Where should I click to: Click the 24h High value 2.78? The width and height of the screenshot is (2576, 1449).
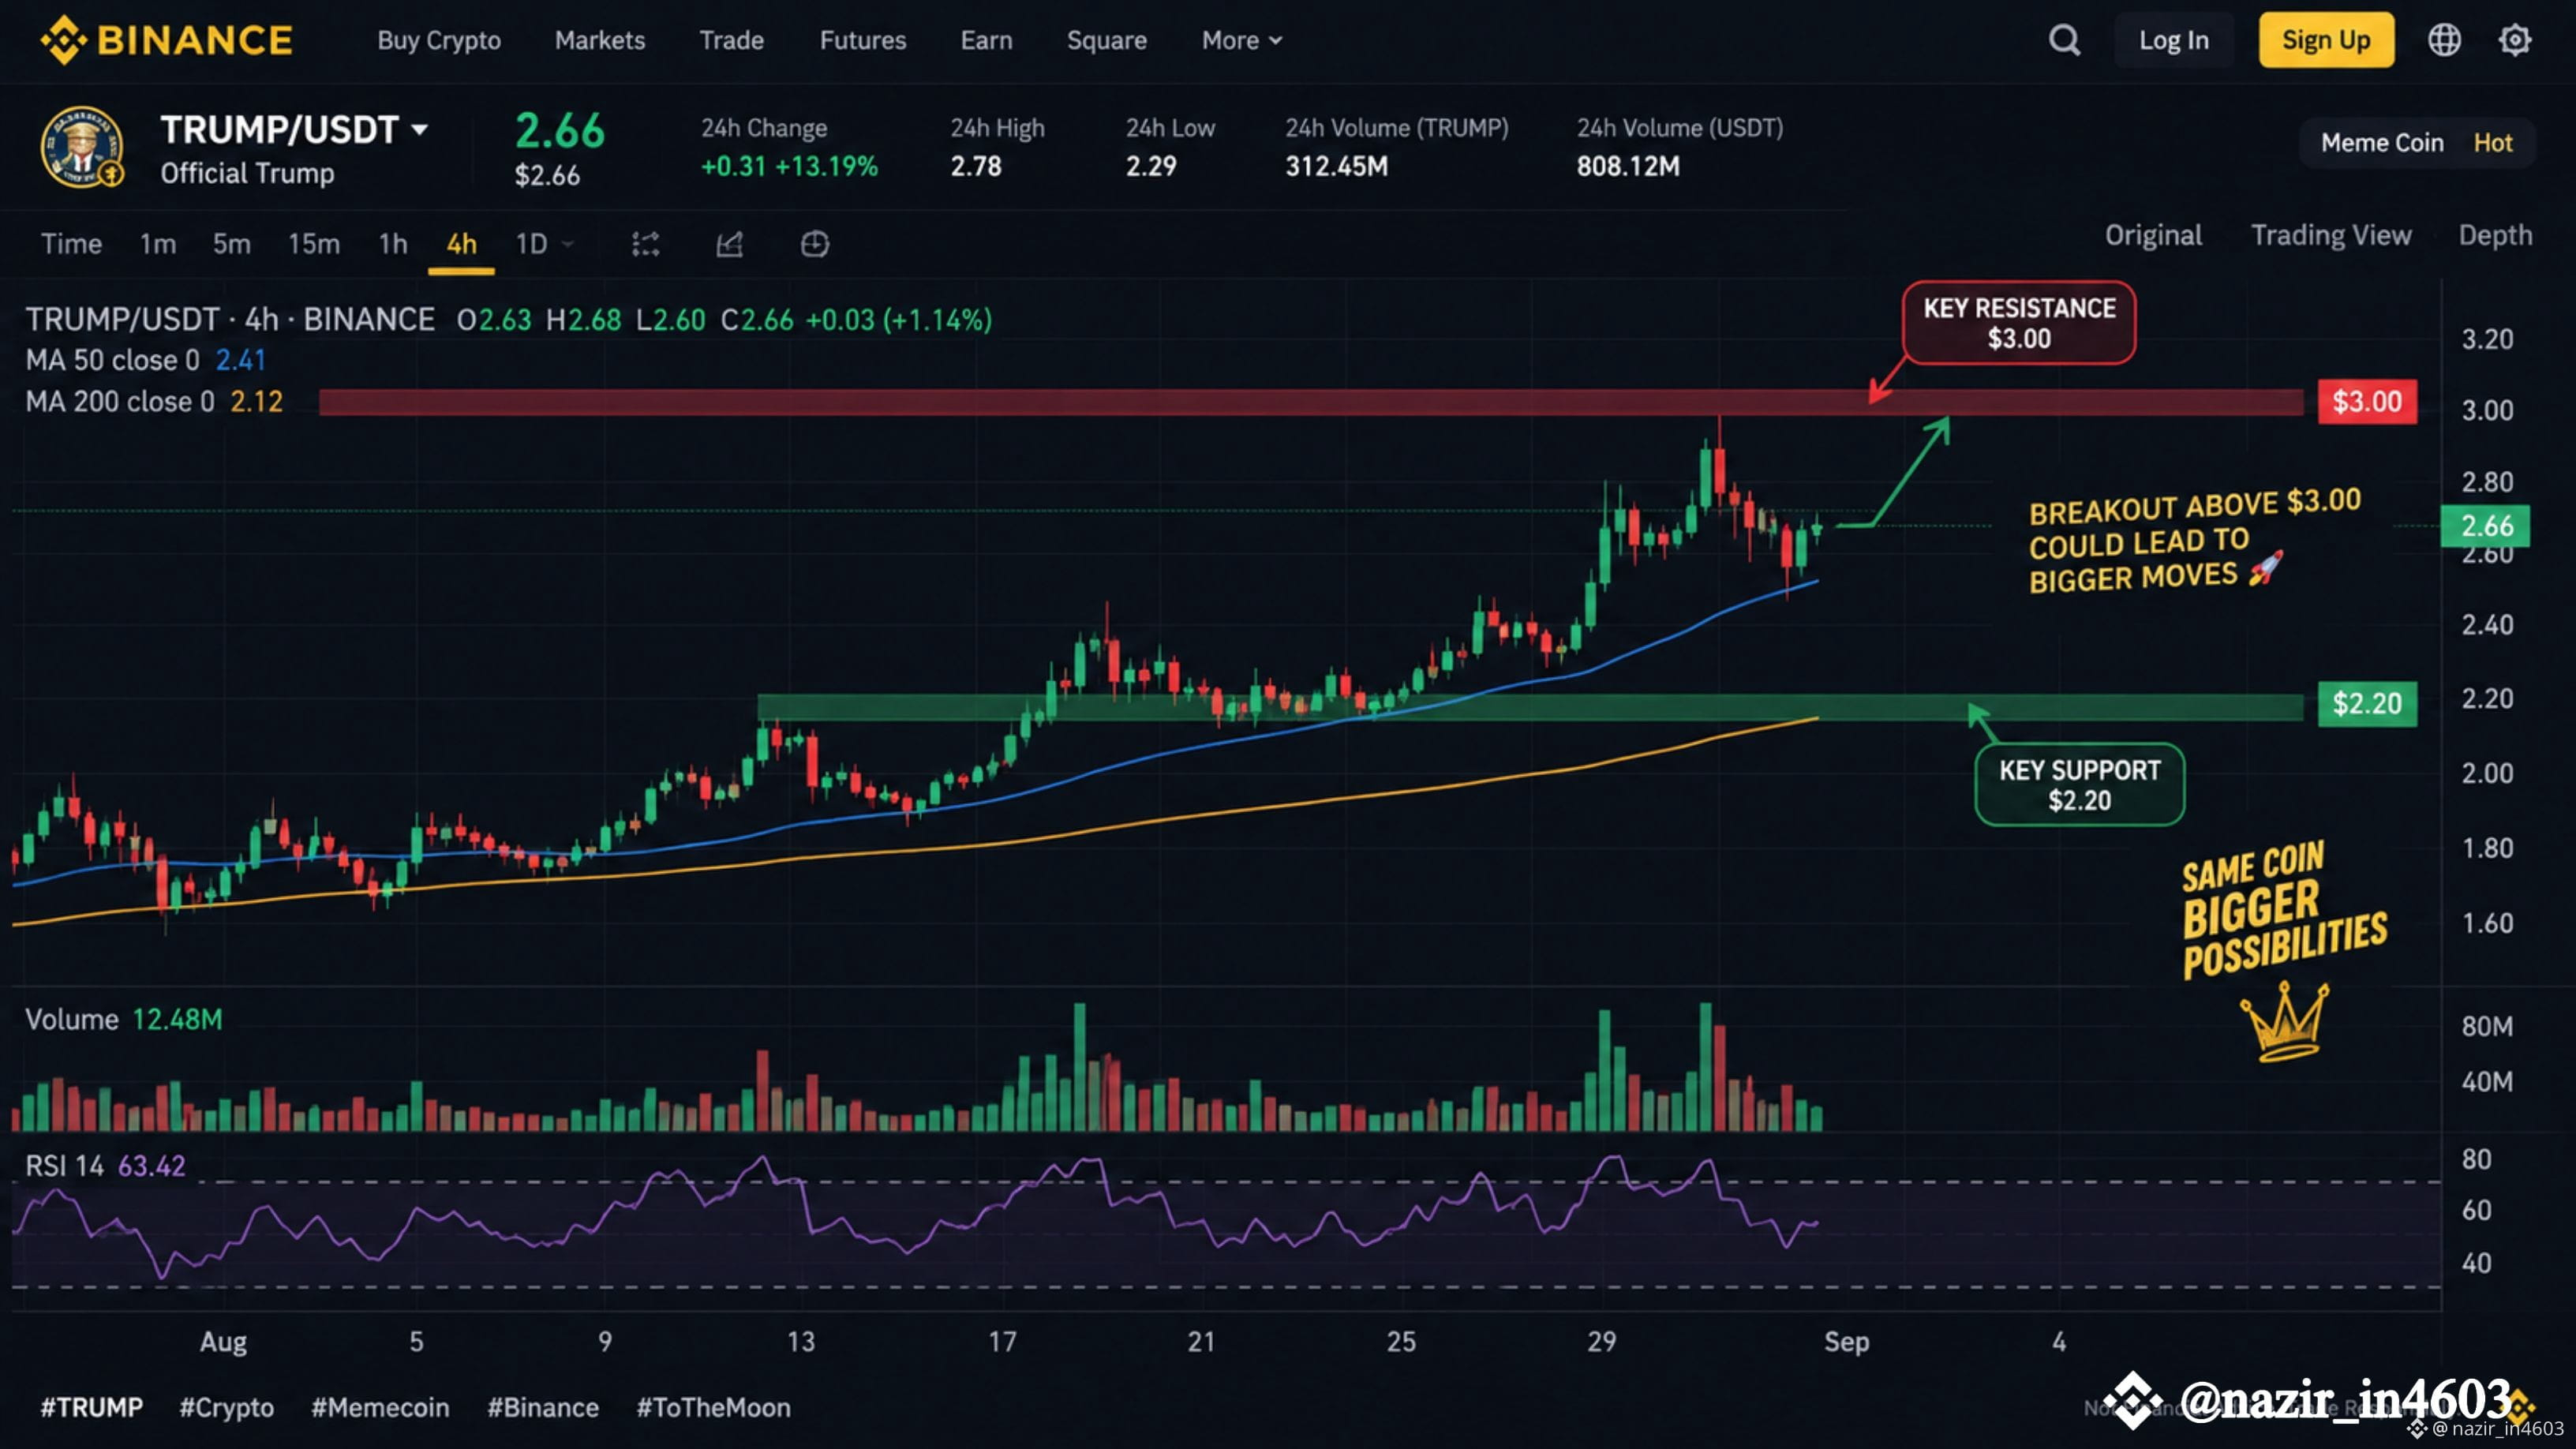coord(976,166)
